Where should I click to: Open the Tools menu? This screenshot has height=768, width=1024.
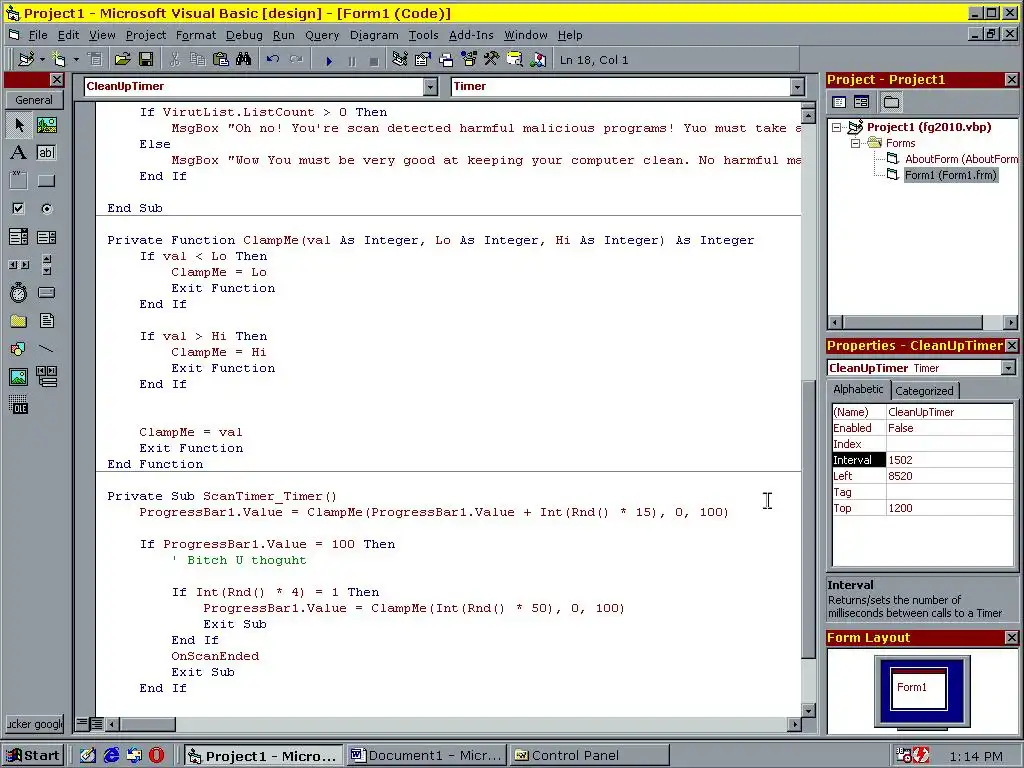click(423, 35)
